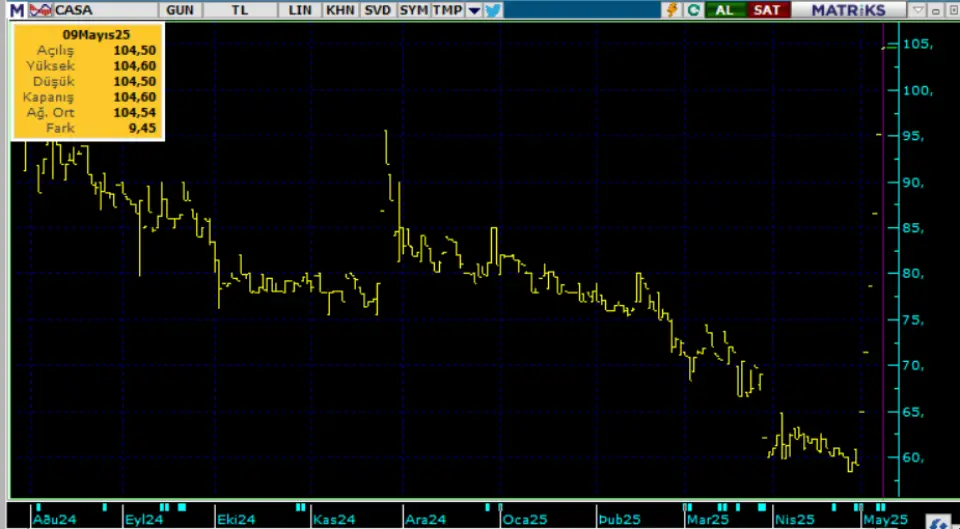Click the MATRIKS logo button
The width and height of the screenshot is (960, 529).
click(x=848, y=10)
